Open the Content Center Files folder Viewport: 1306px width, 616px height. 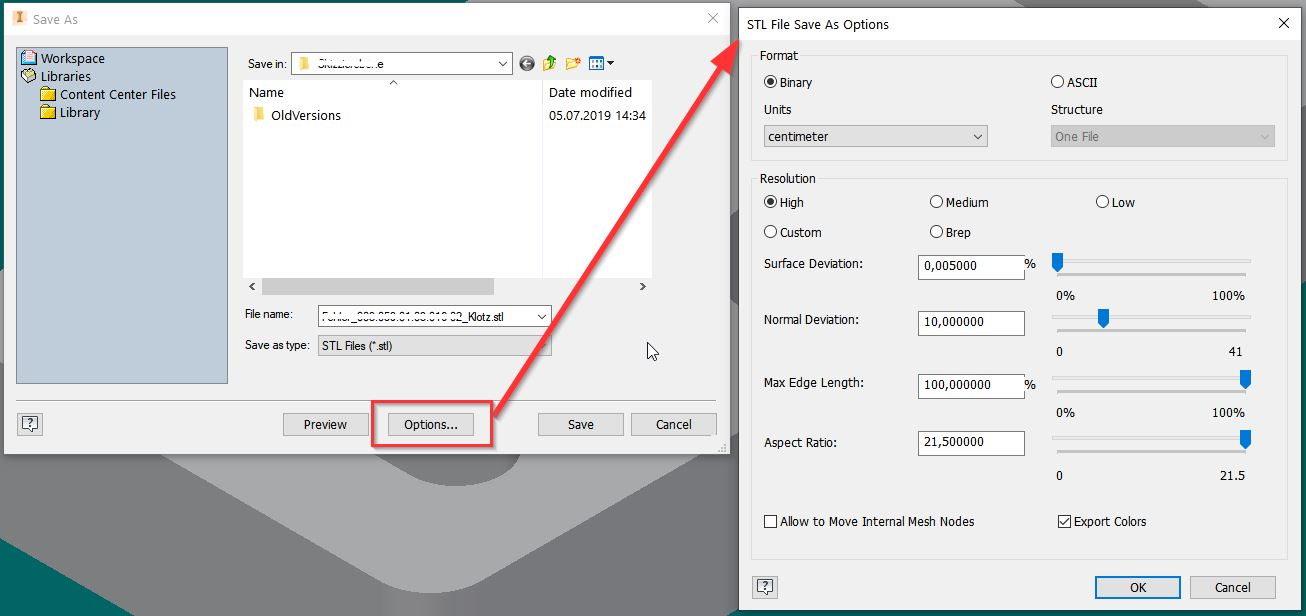pos(108,94)
